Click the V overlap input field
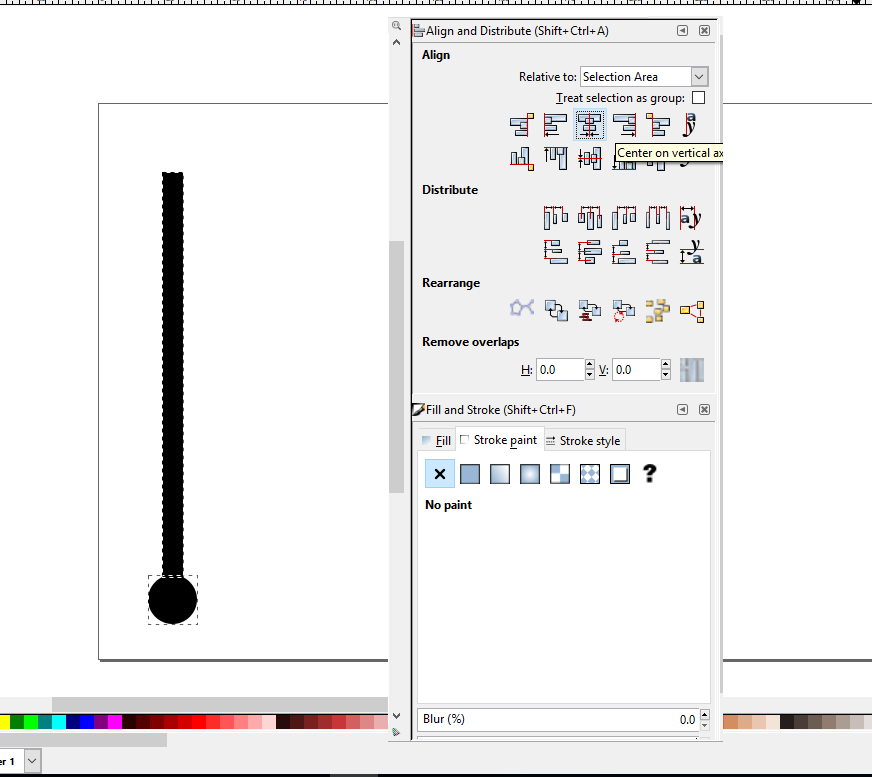The width and height of the screenshot is (872, 777). pyautogui.click(x=636, y=370)
